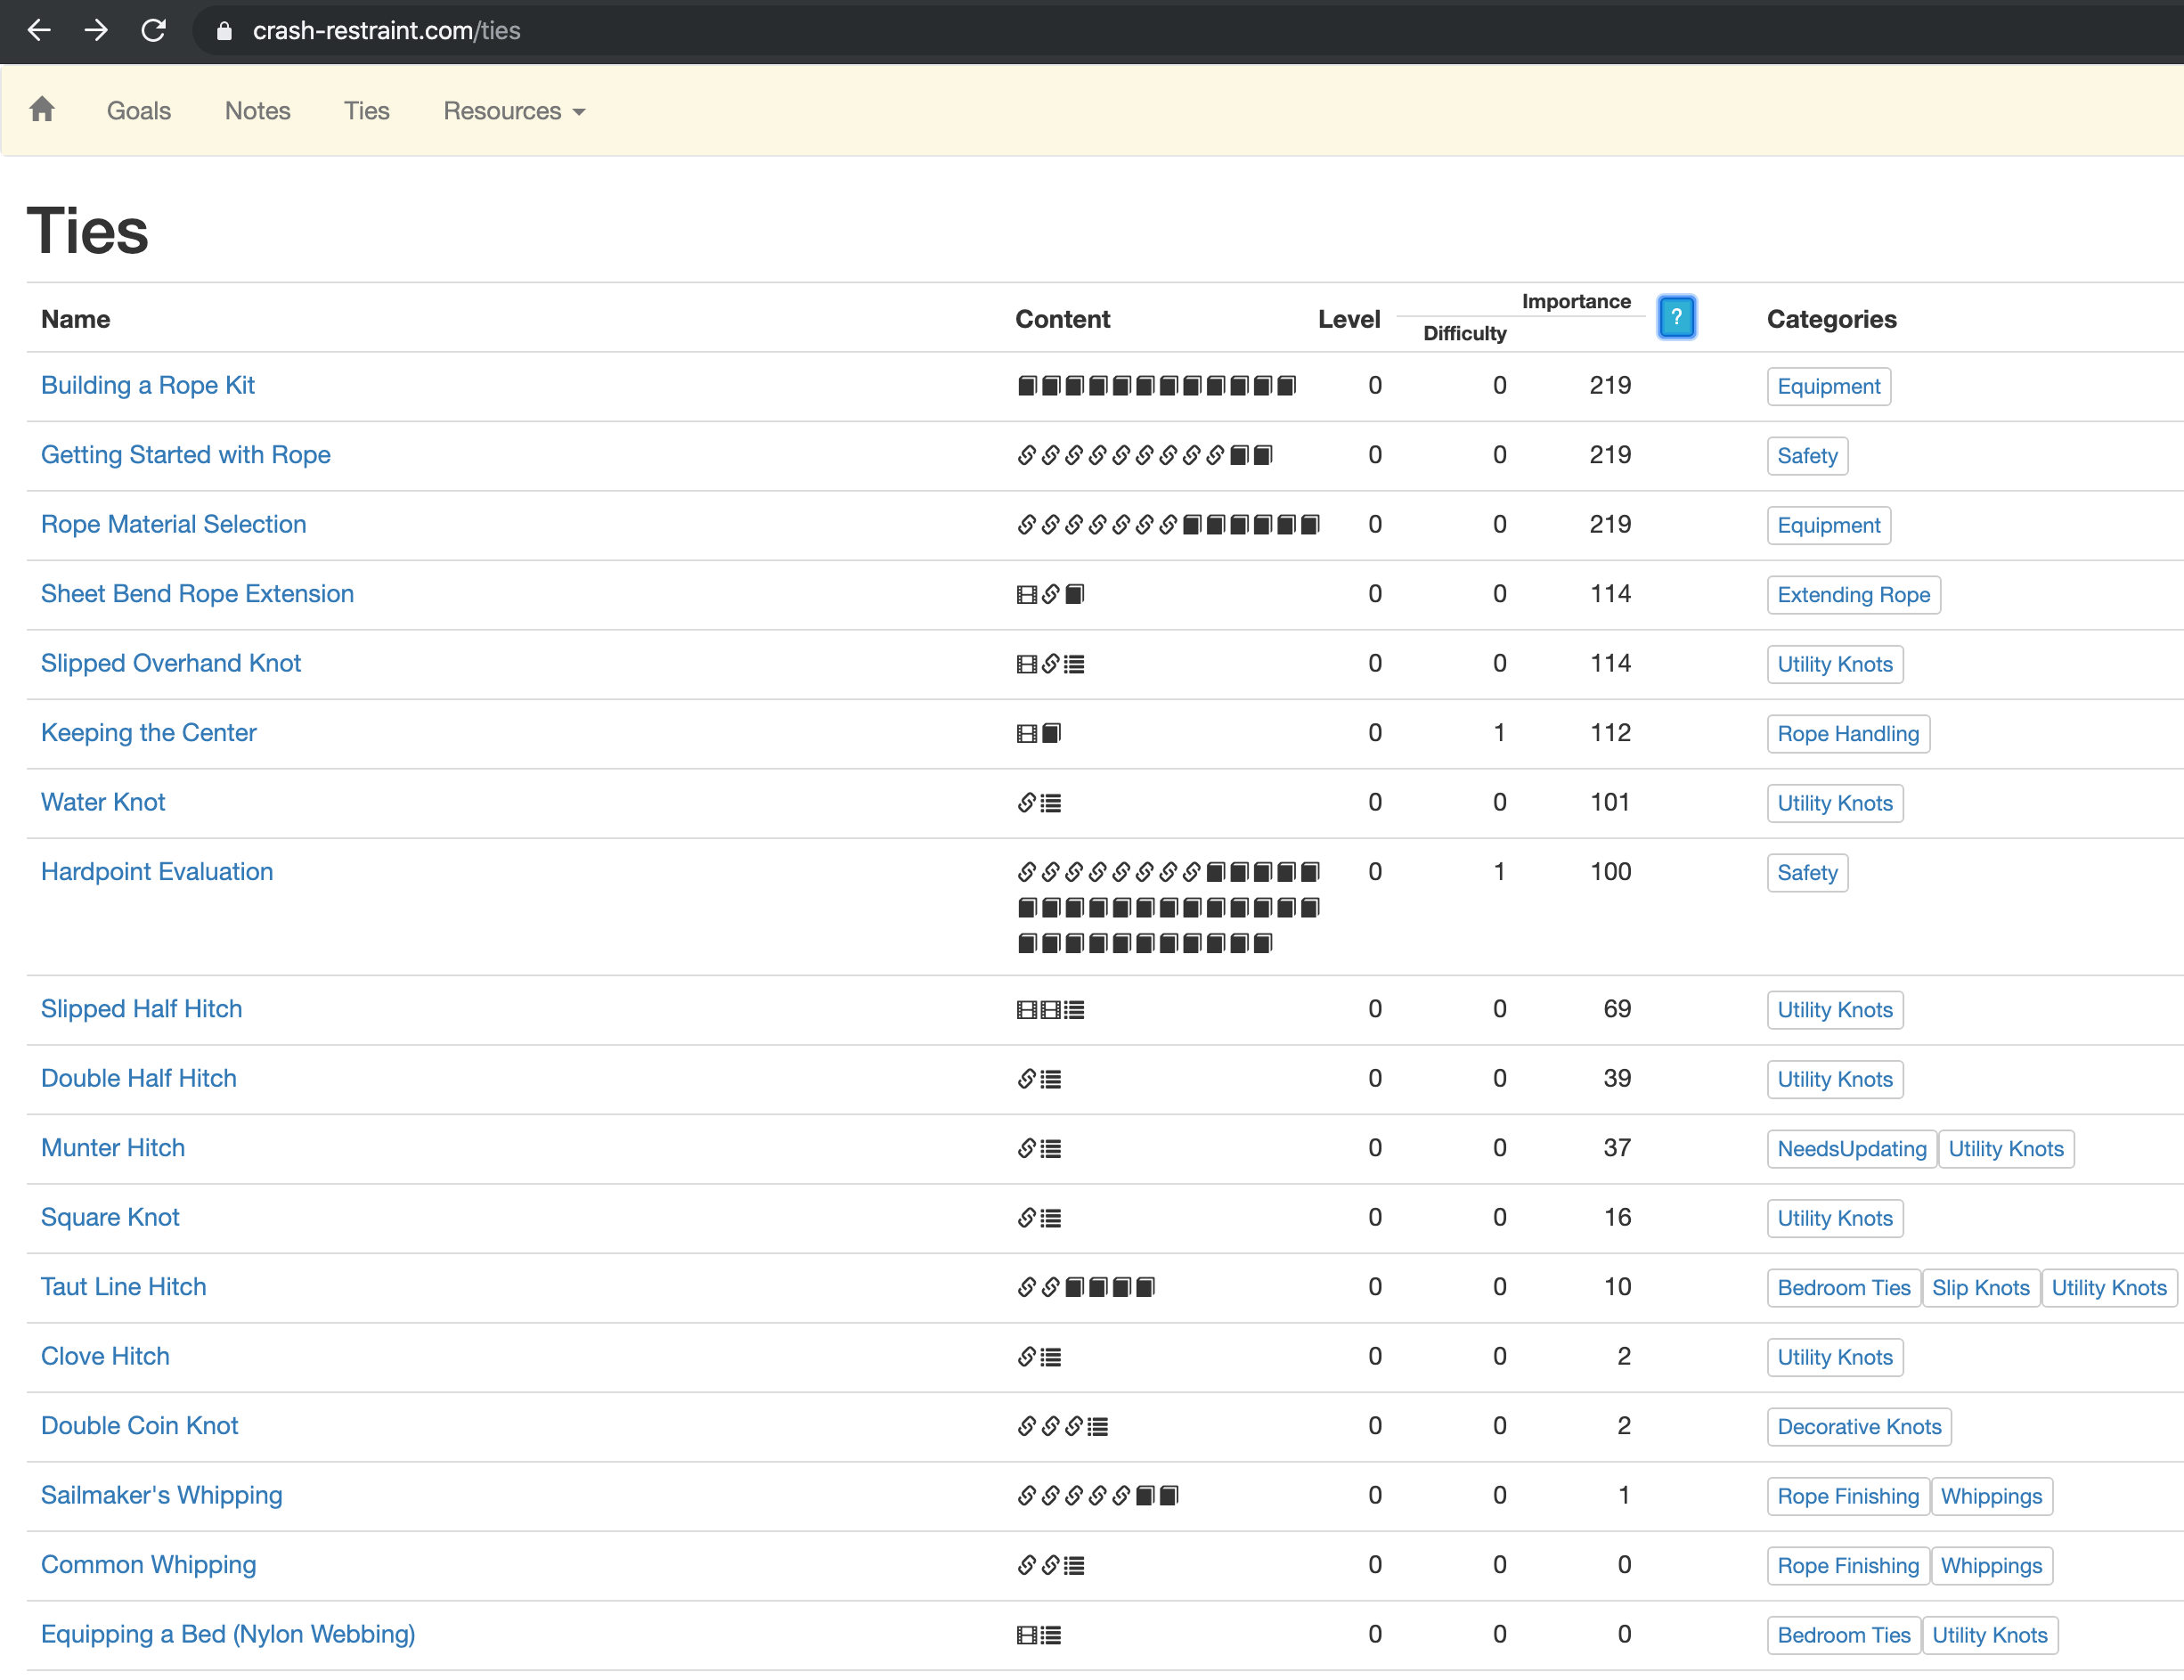Image resolution: width=2184 pixels, height=1680 pixels.
Task: Open the list icon for Common Whipping
Action: 1074,1566
